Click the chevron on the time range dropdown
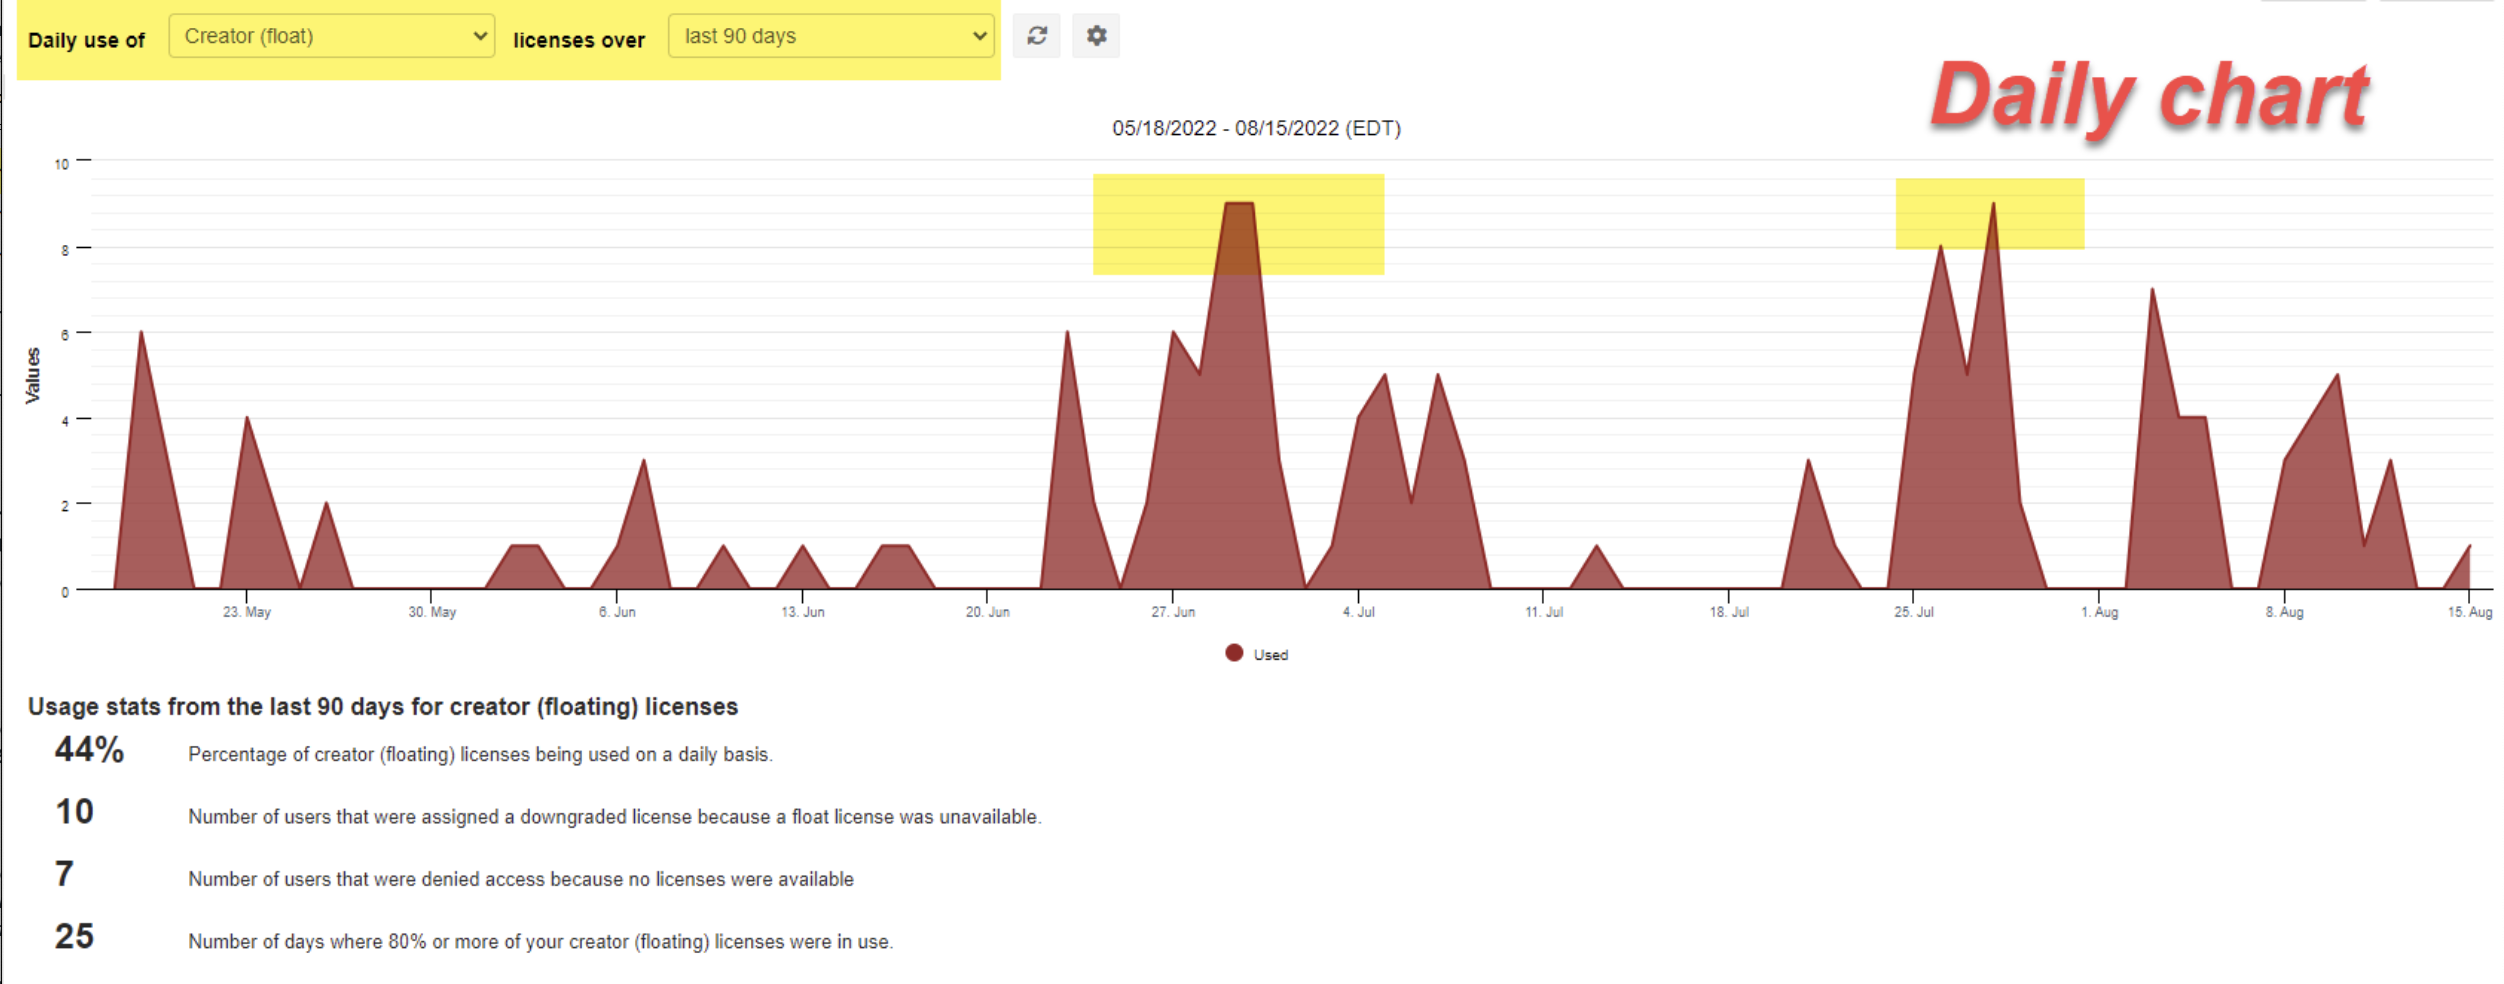The height and width of the screenshot is (984, 2504). pos(978,36)
